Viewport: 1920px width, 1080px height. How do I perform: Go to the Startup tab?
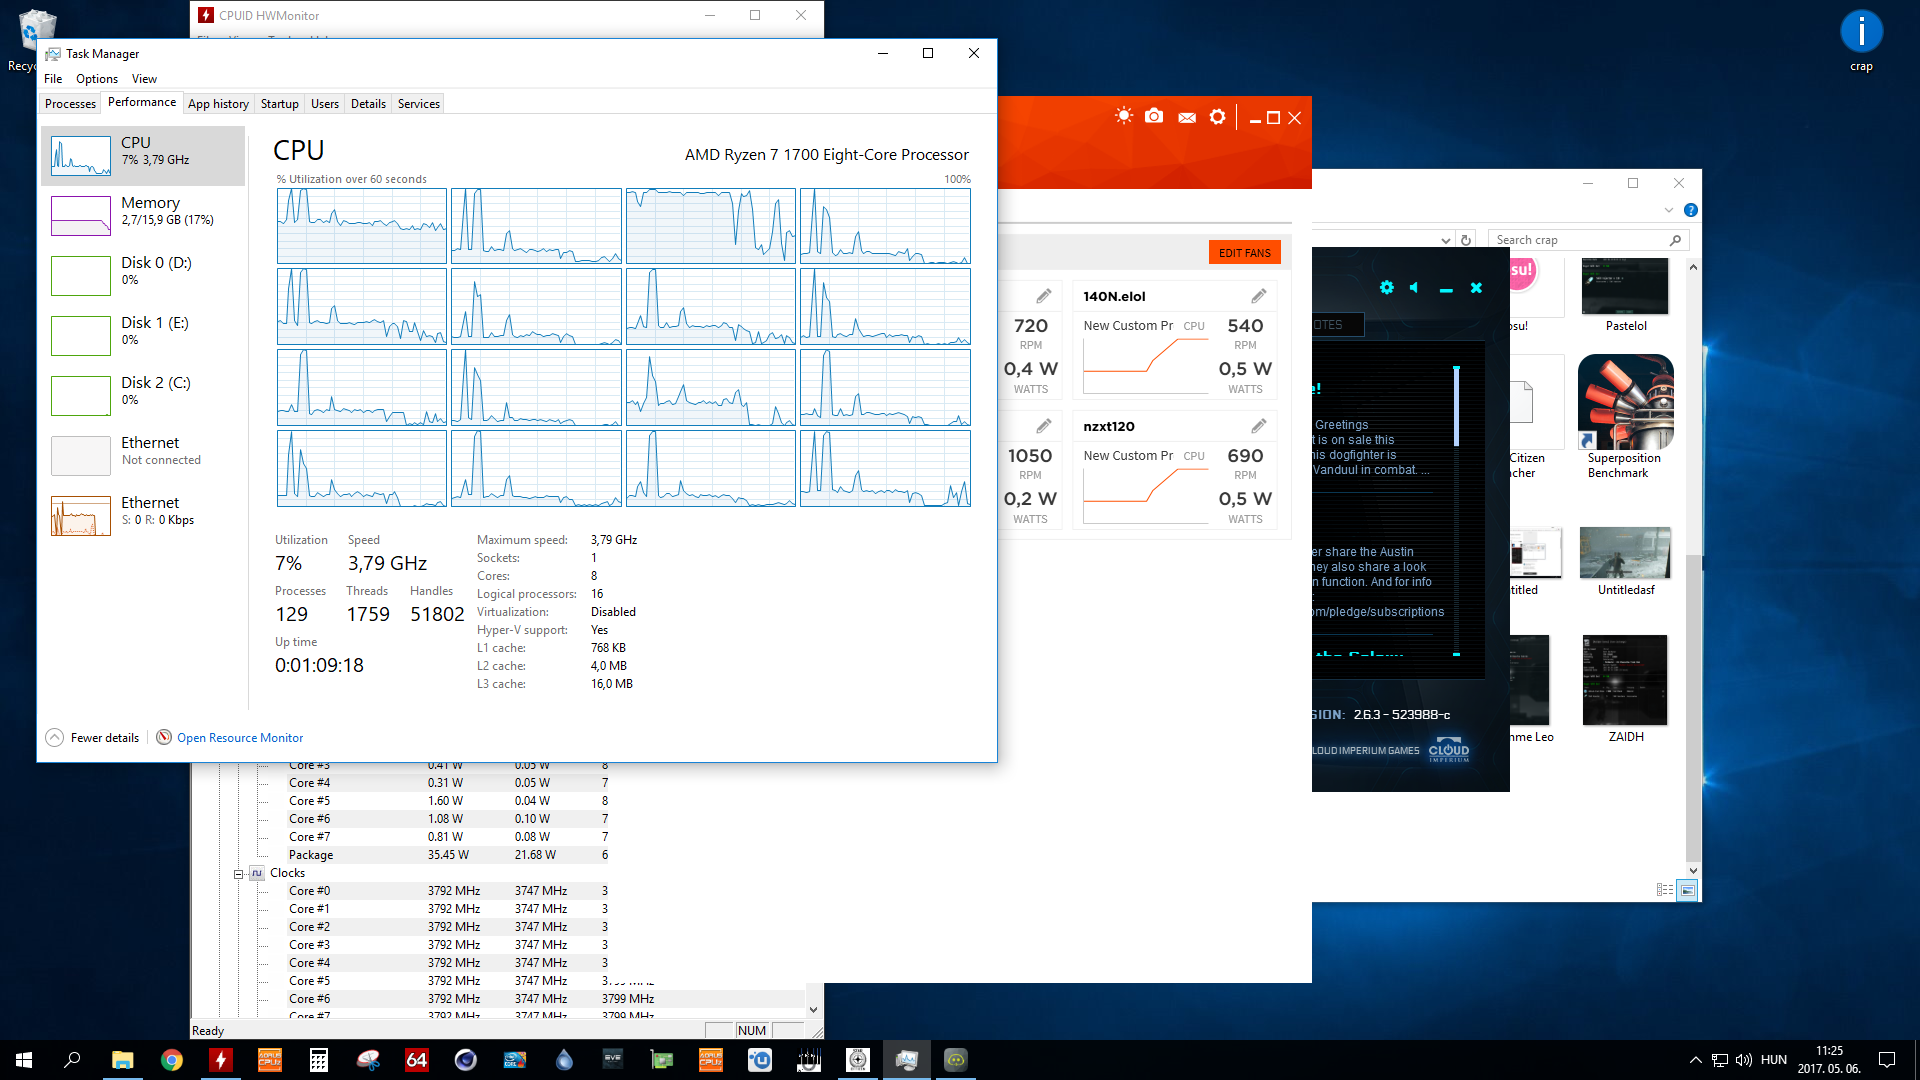(280, 104)
